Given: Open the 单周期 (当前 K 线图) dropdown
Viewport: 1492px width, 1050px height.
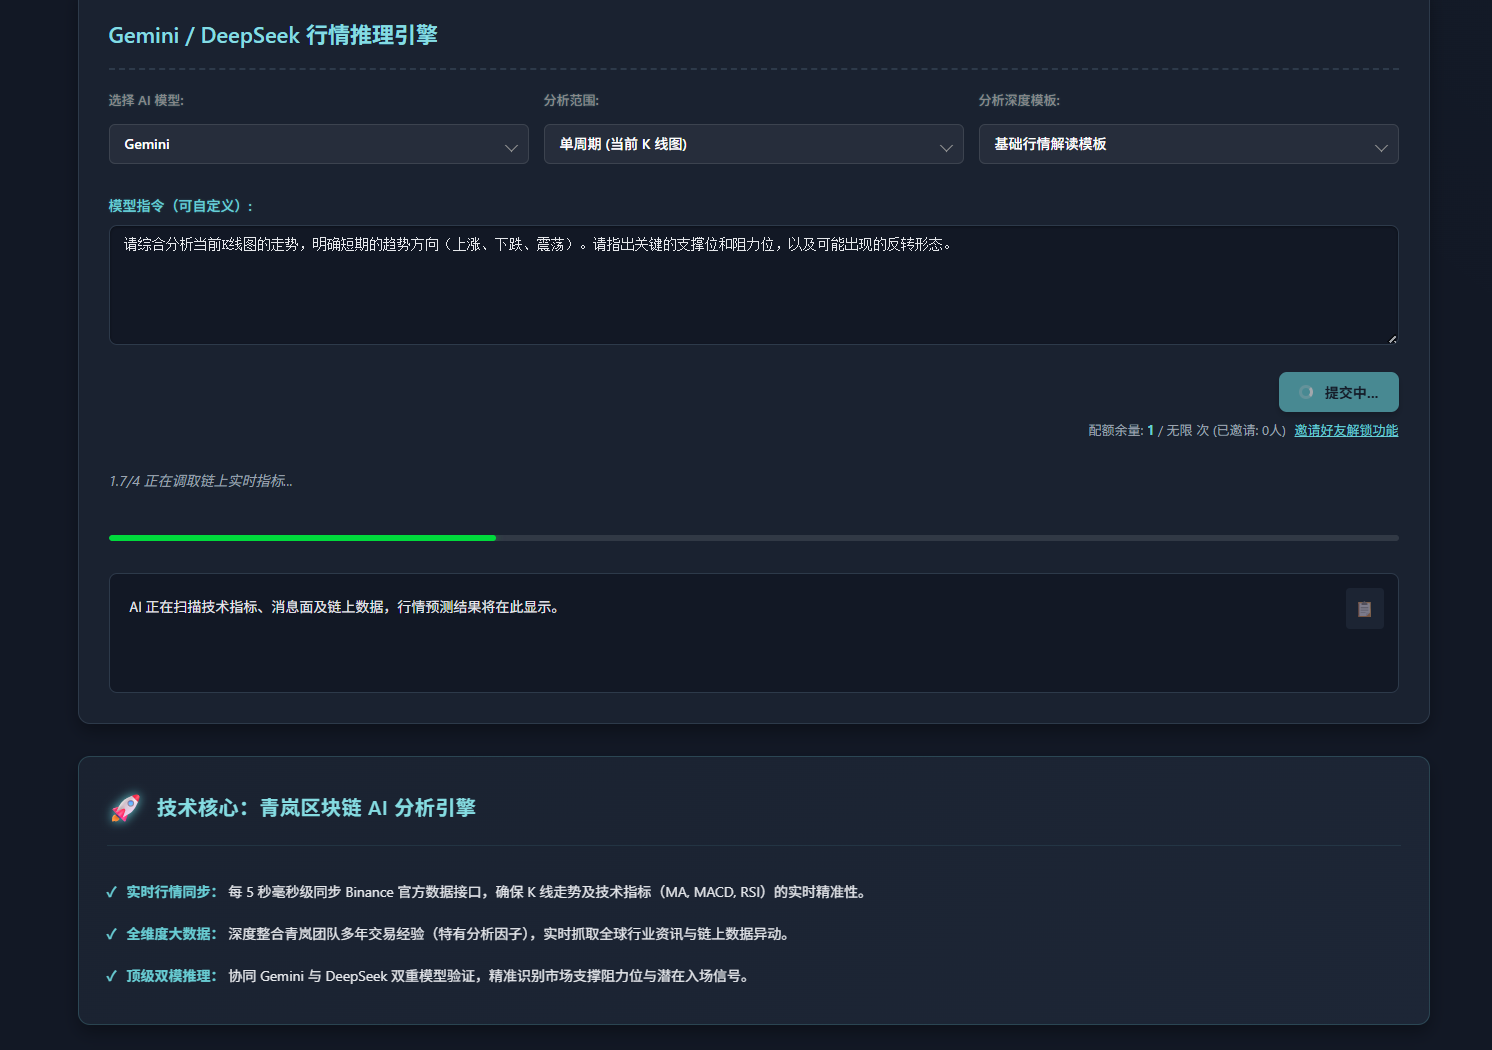Looking at the screenshot, I should click(753, 144).
